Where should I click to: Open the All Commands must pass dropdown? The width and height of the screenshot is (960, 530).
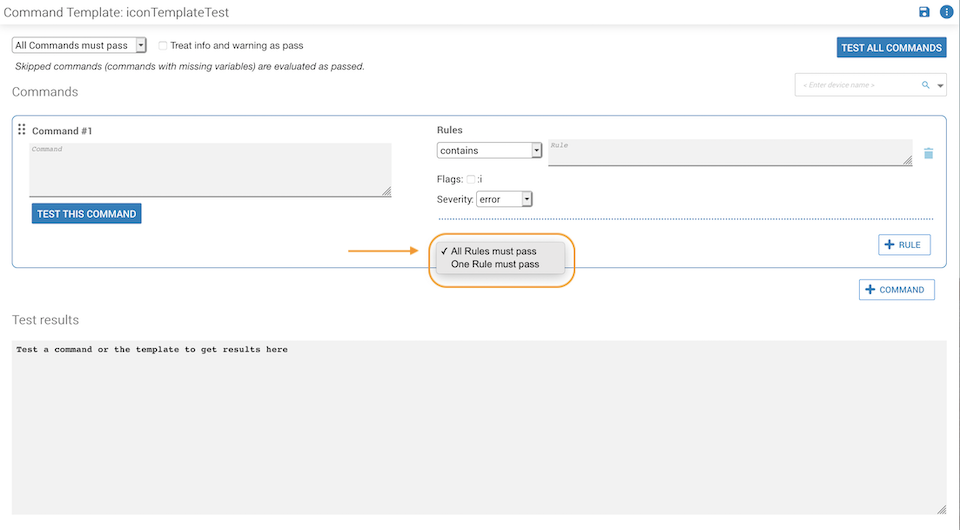[x=80, y=45]
